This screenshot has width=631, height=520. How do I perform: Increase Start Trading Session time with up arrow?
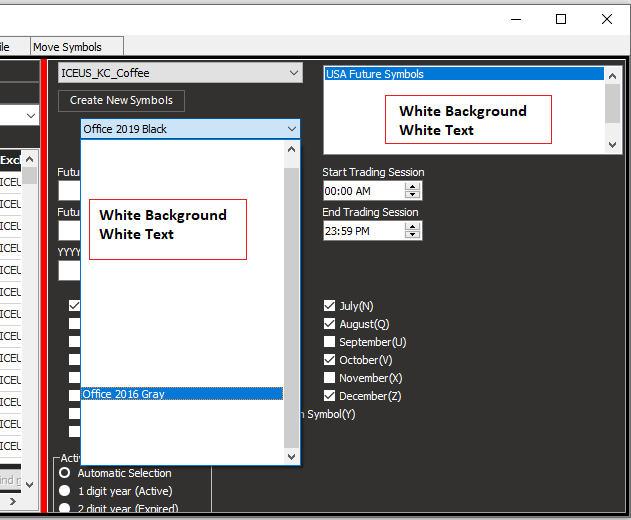point(412,186)
